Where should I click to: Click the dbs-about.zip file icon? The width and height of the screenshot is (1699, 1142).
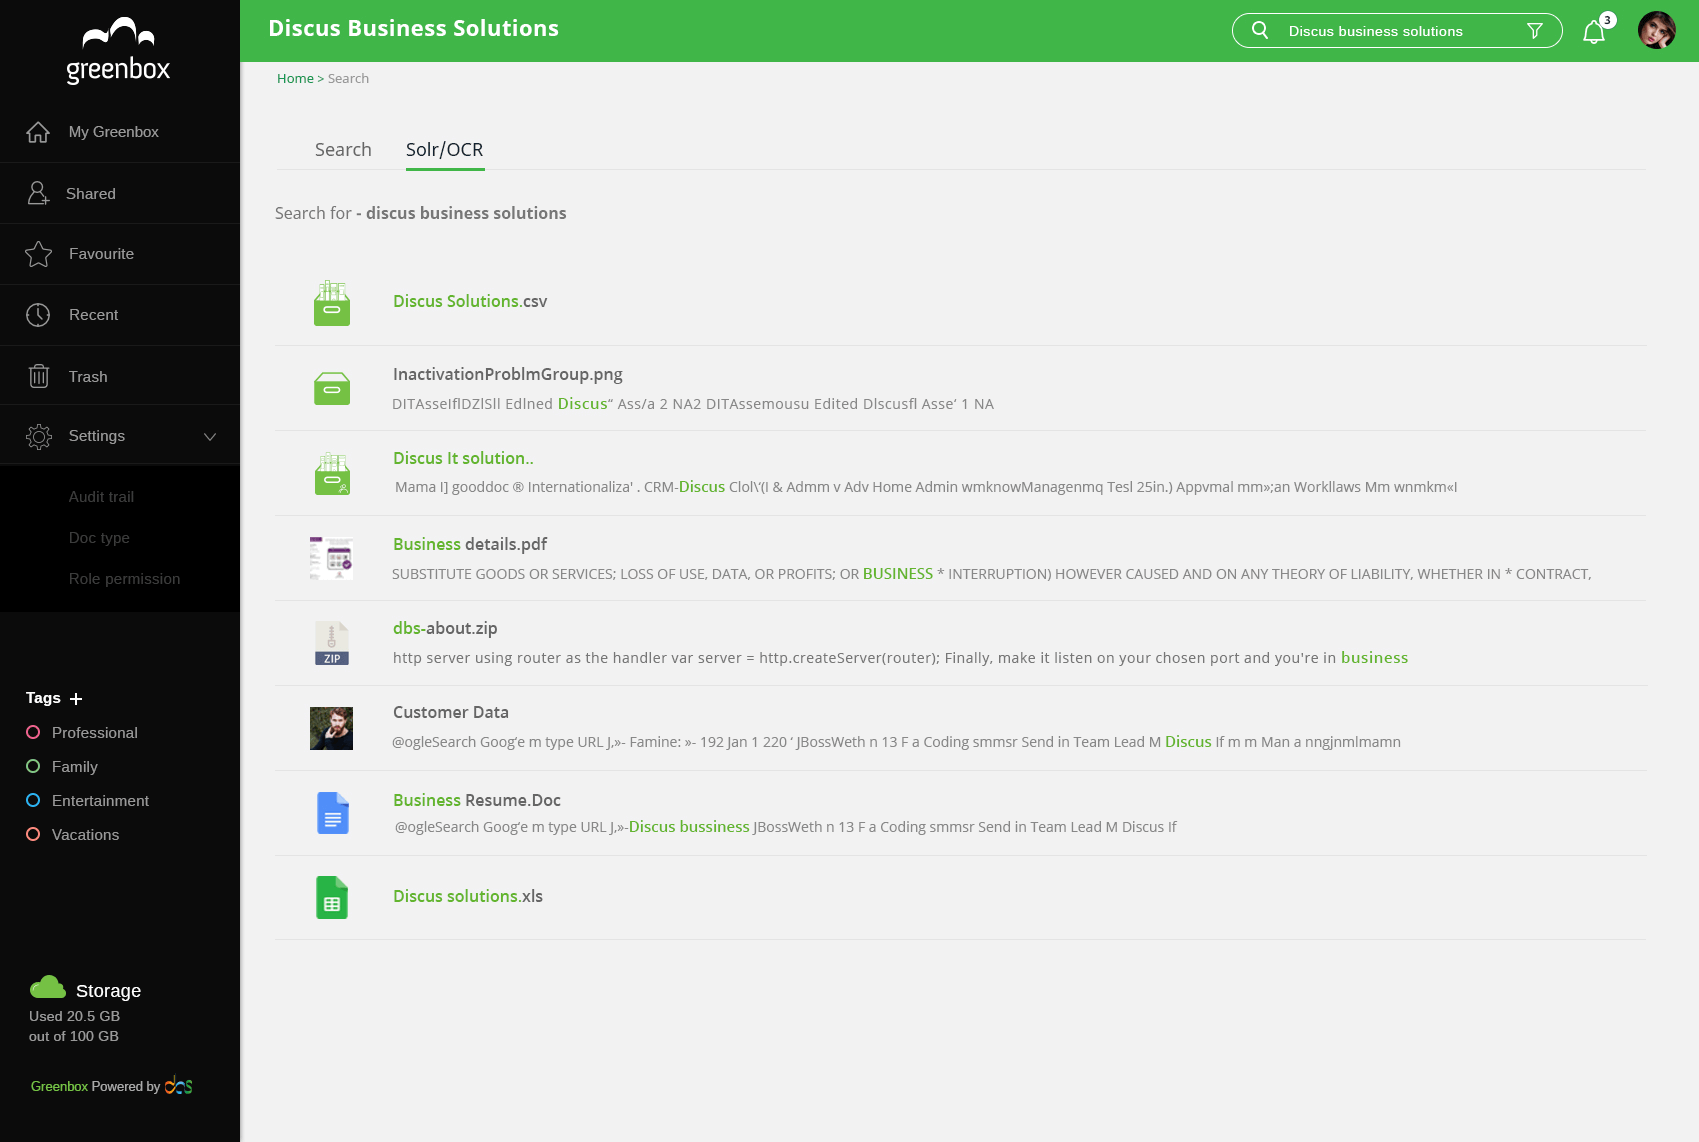pyautogui.click(x=332, y=643)
